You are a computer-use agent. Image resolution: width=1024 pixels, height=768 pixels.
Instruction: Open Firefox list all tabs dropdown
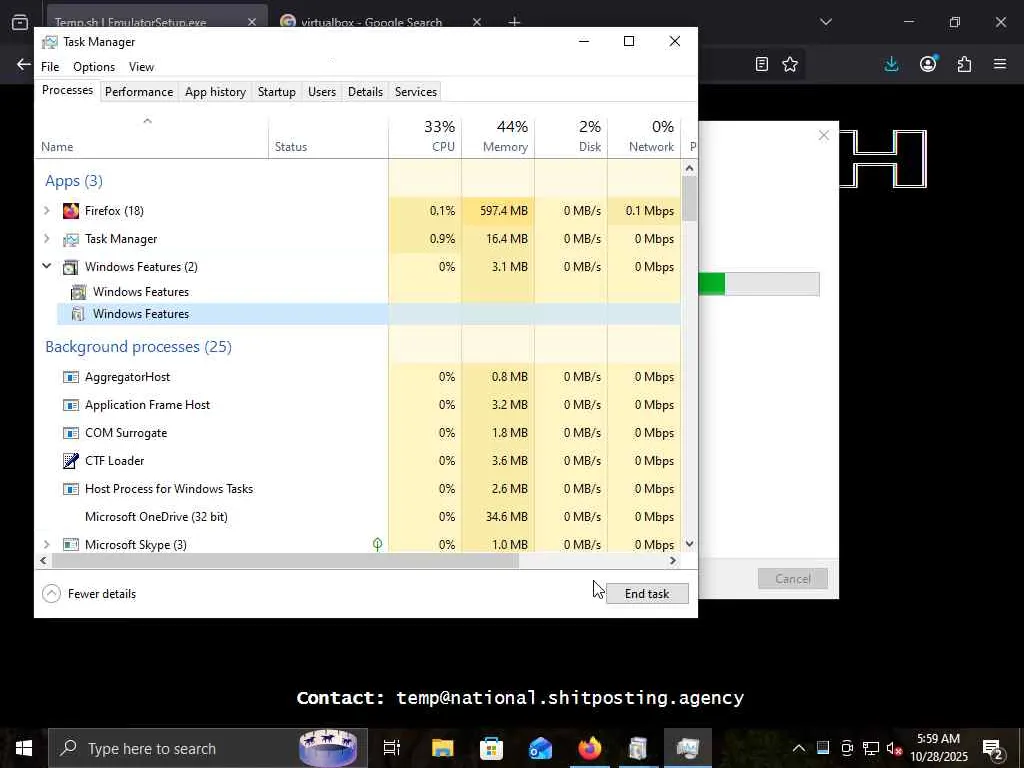[x=826, y=22]
